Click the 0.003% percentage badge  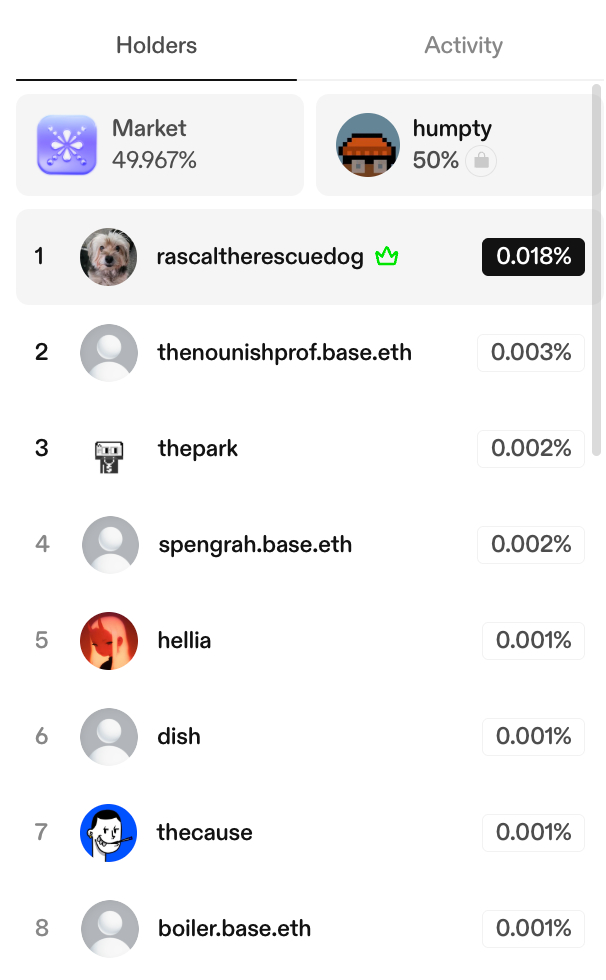coord(531,353)
